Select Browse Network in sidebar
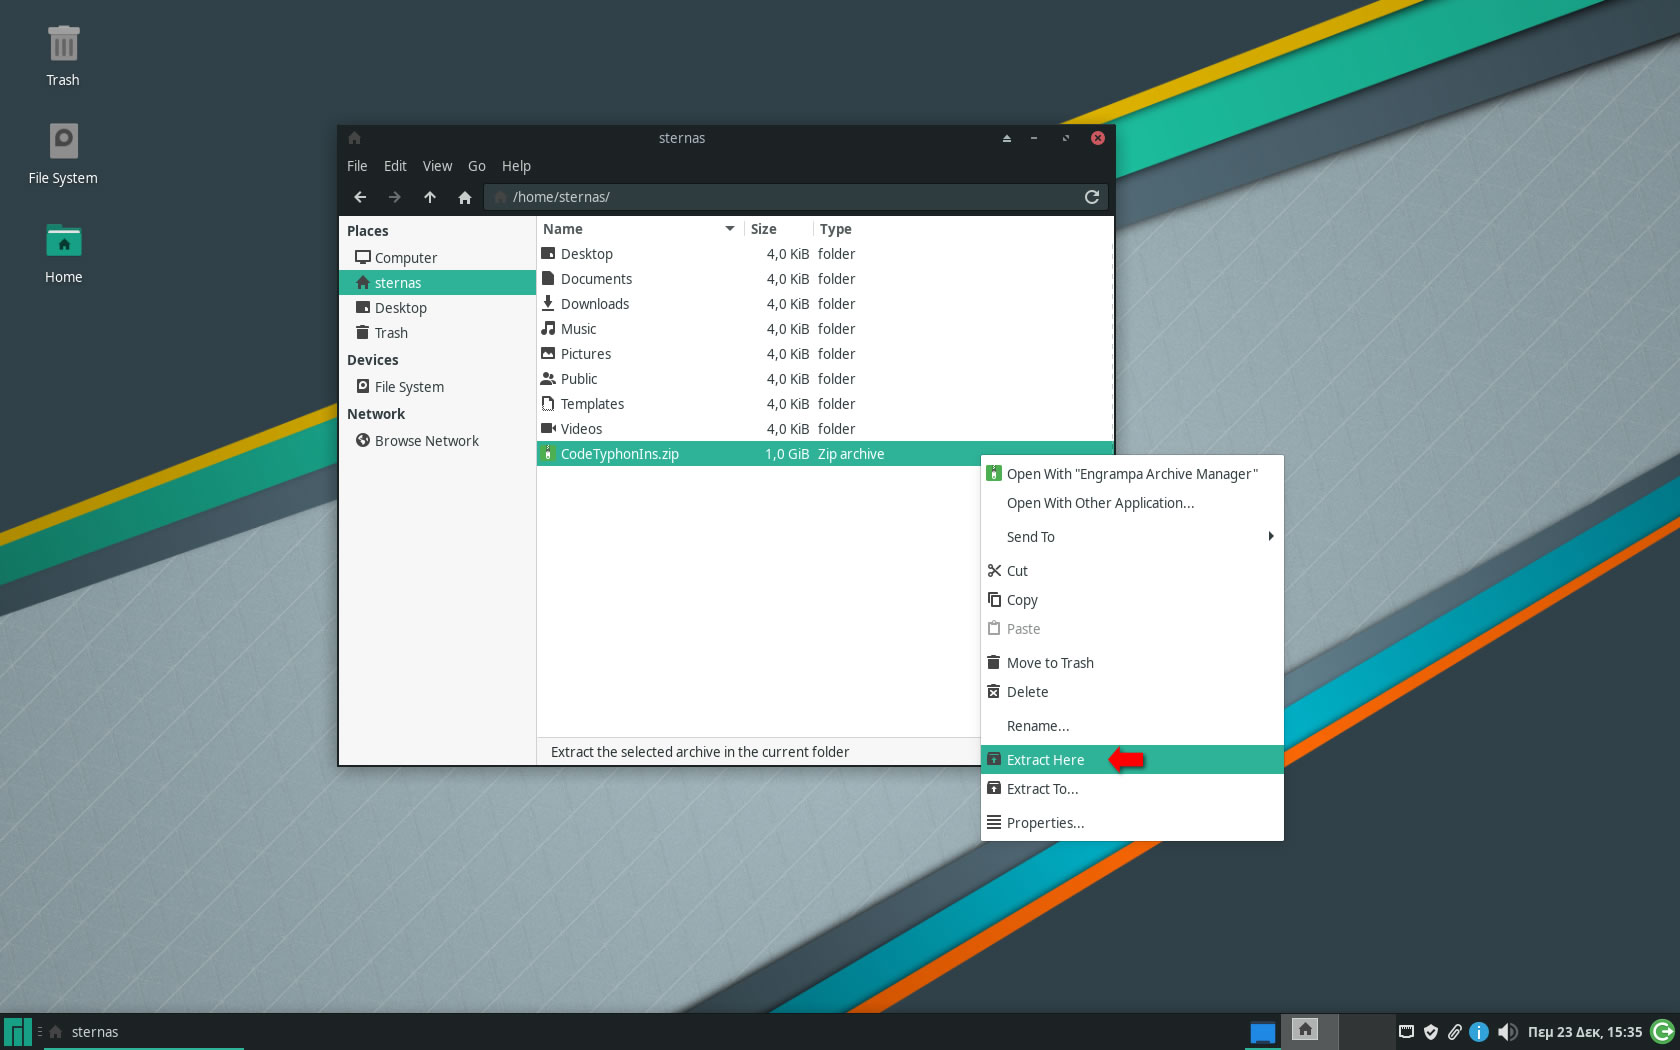Screen dimensions: 1680x1050 tap(426, 441)
